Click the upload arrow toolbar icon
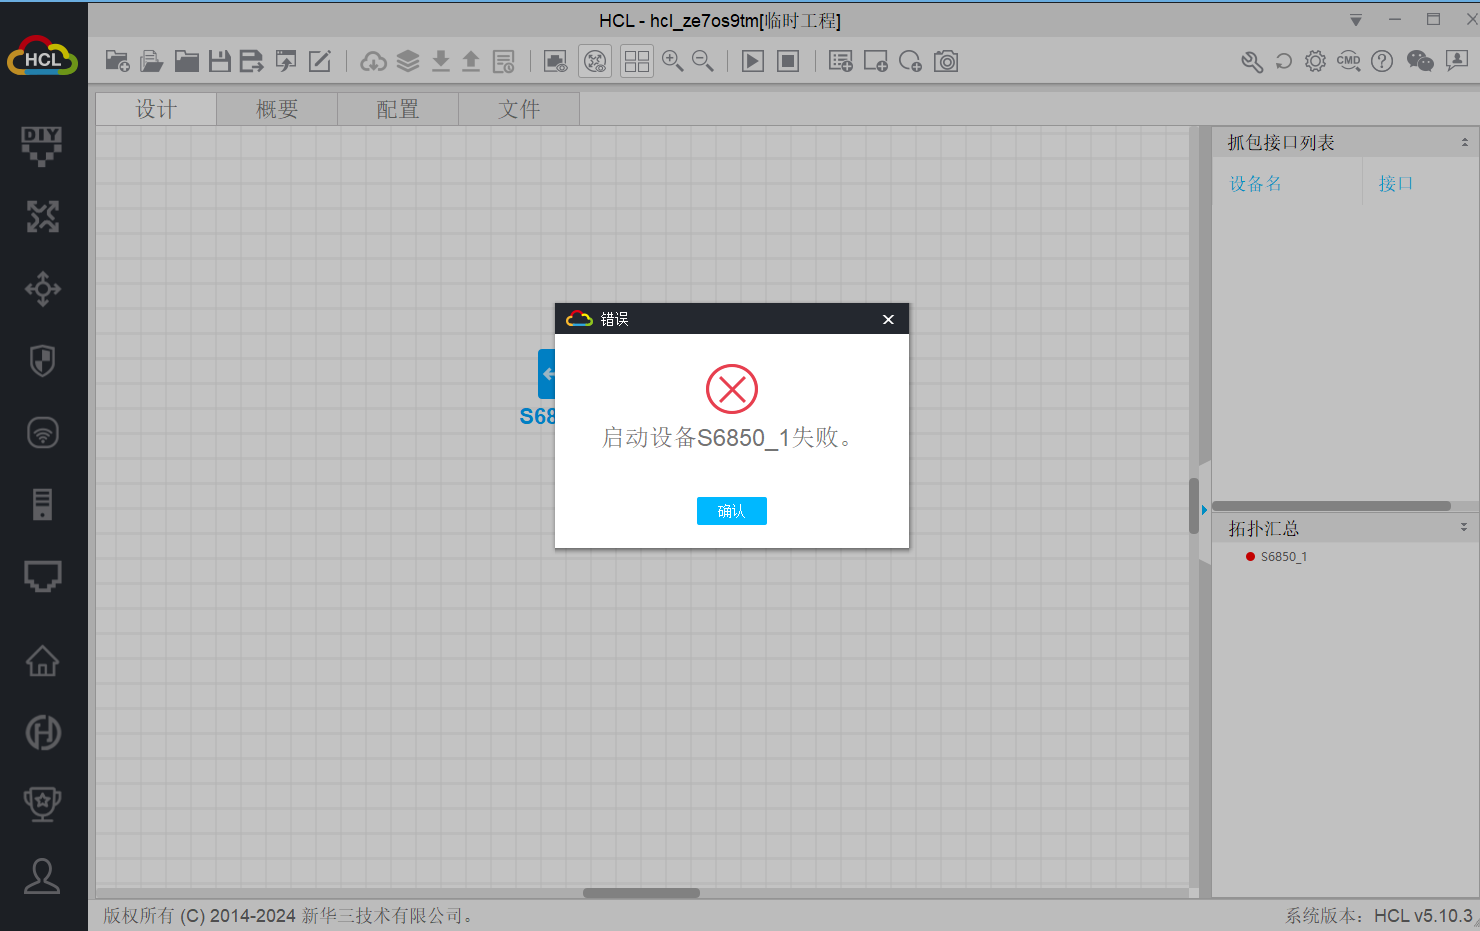1480x931 pixels. [x=471, y=61]
